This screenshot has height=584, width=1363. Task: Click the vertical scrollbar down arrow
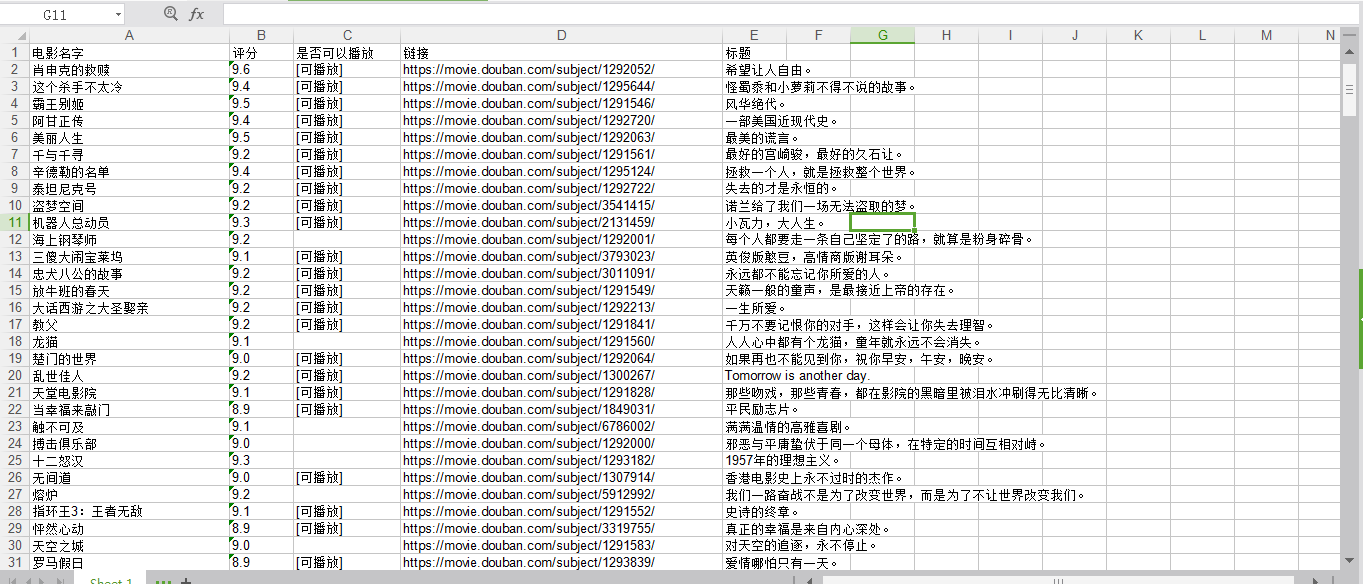1351,563
